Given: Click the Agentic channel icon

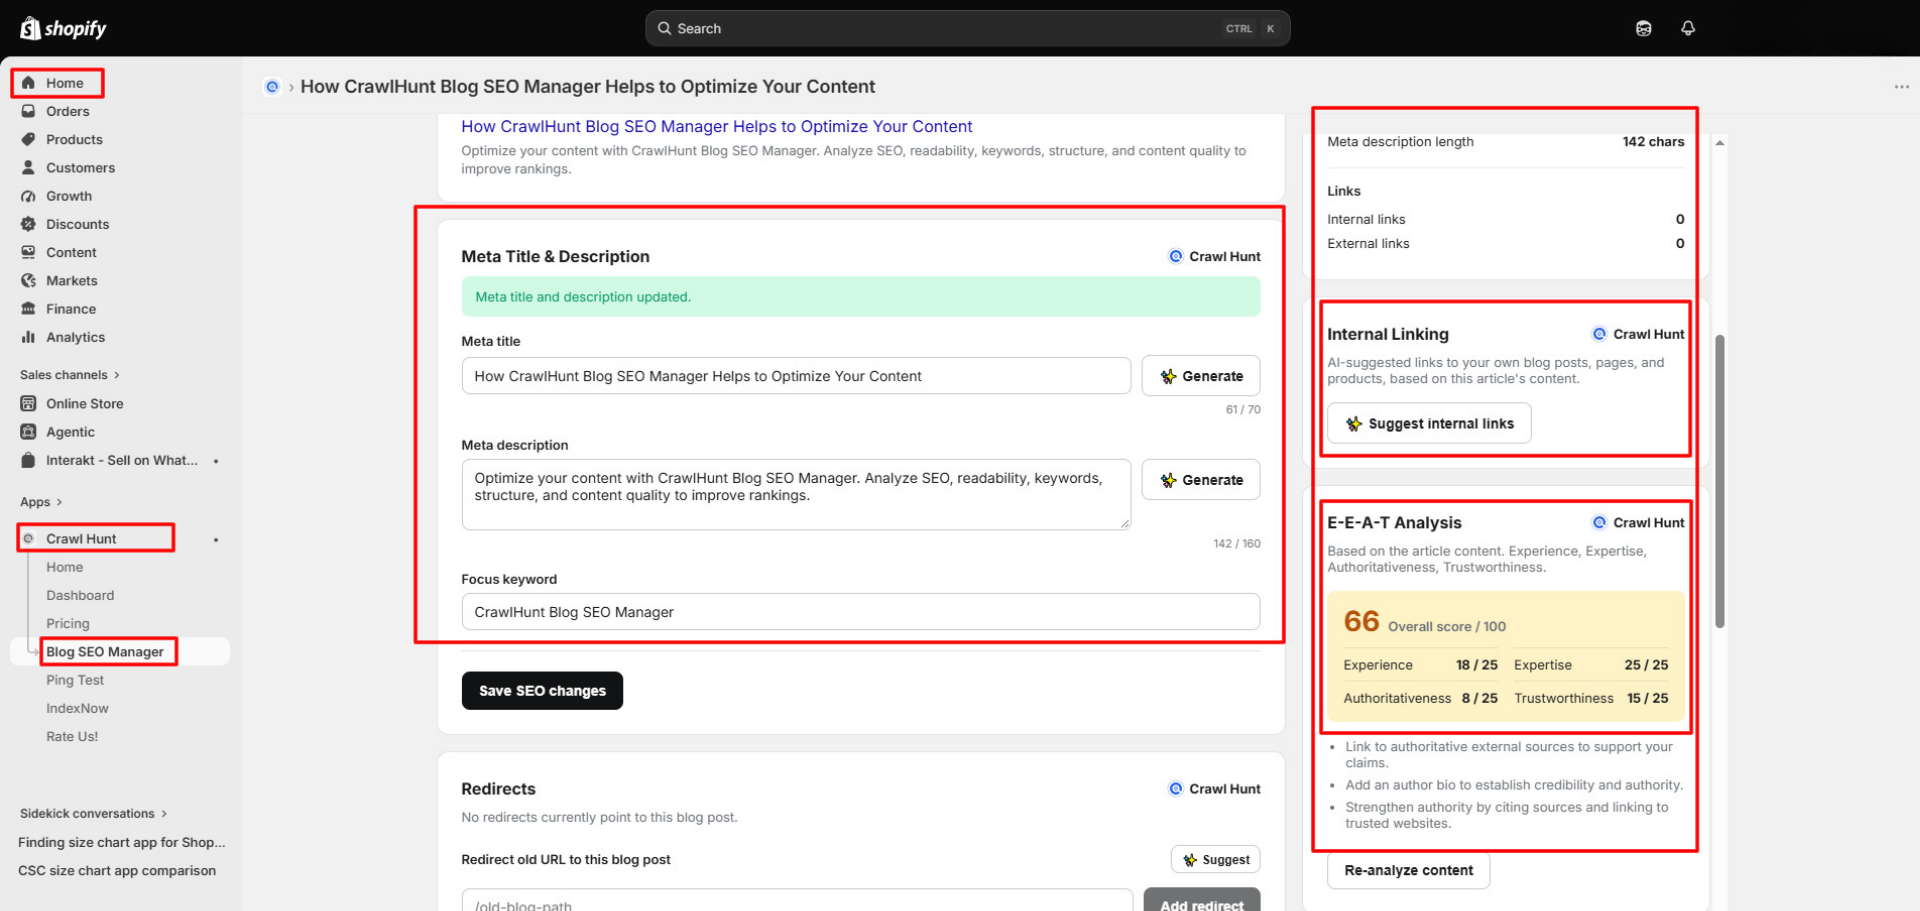Looking at the screenshot, I should (28, 431).
